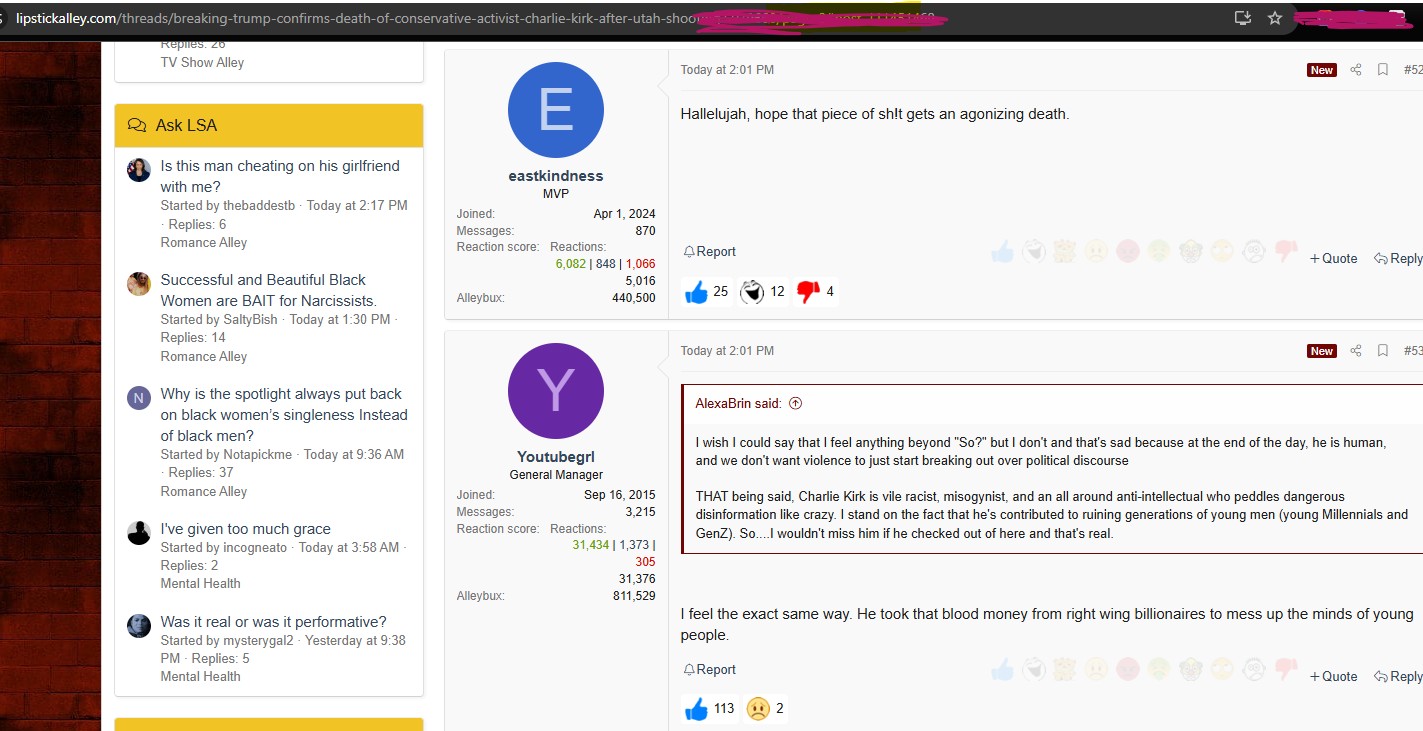React with laughing face on eastkindness's post
This screenshot has height=731, width=1423.
tap(1033, 252)
